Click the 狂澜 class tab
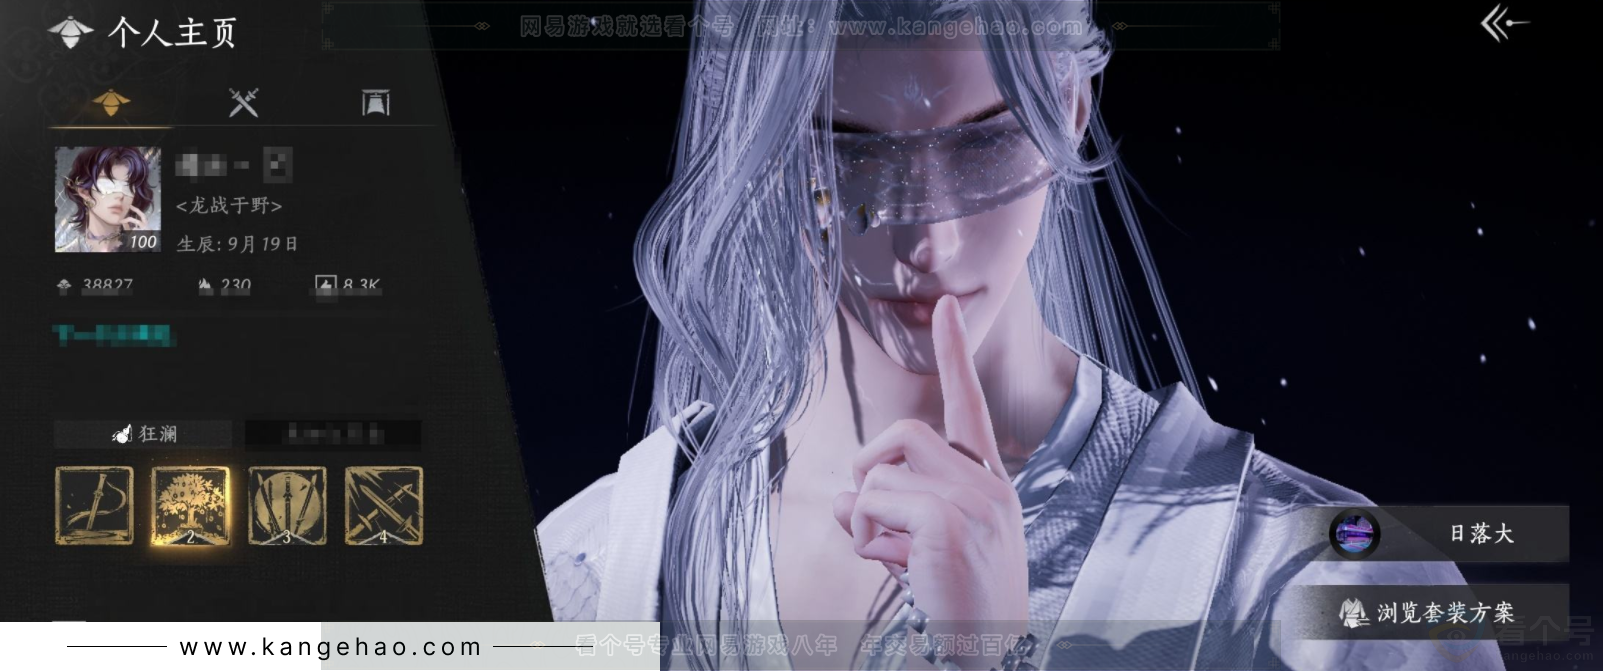Screen dimensions: 1603x671 (x=144, y=434)
